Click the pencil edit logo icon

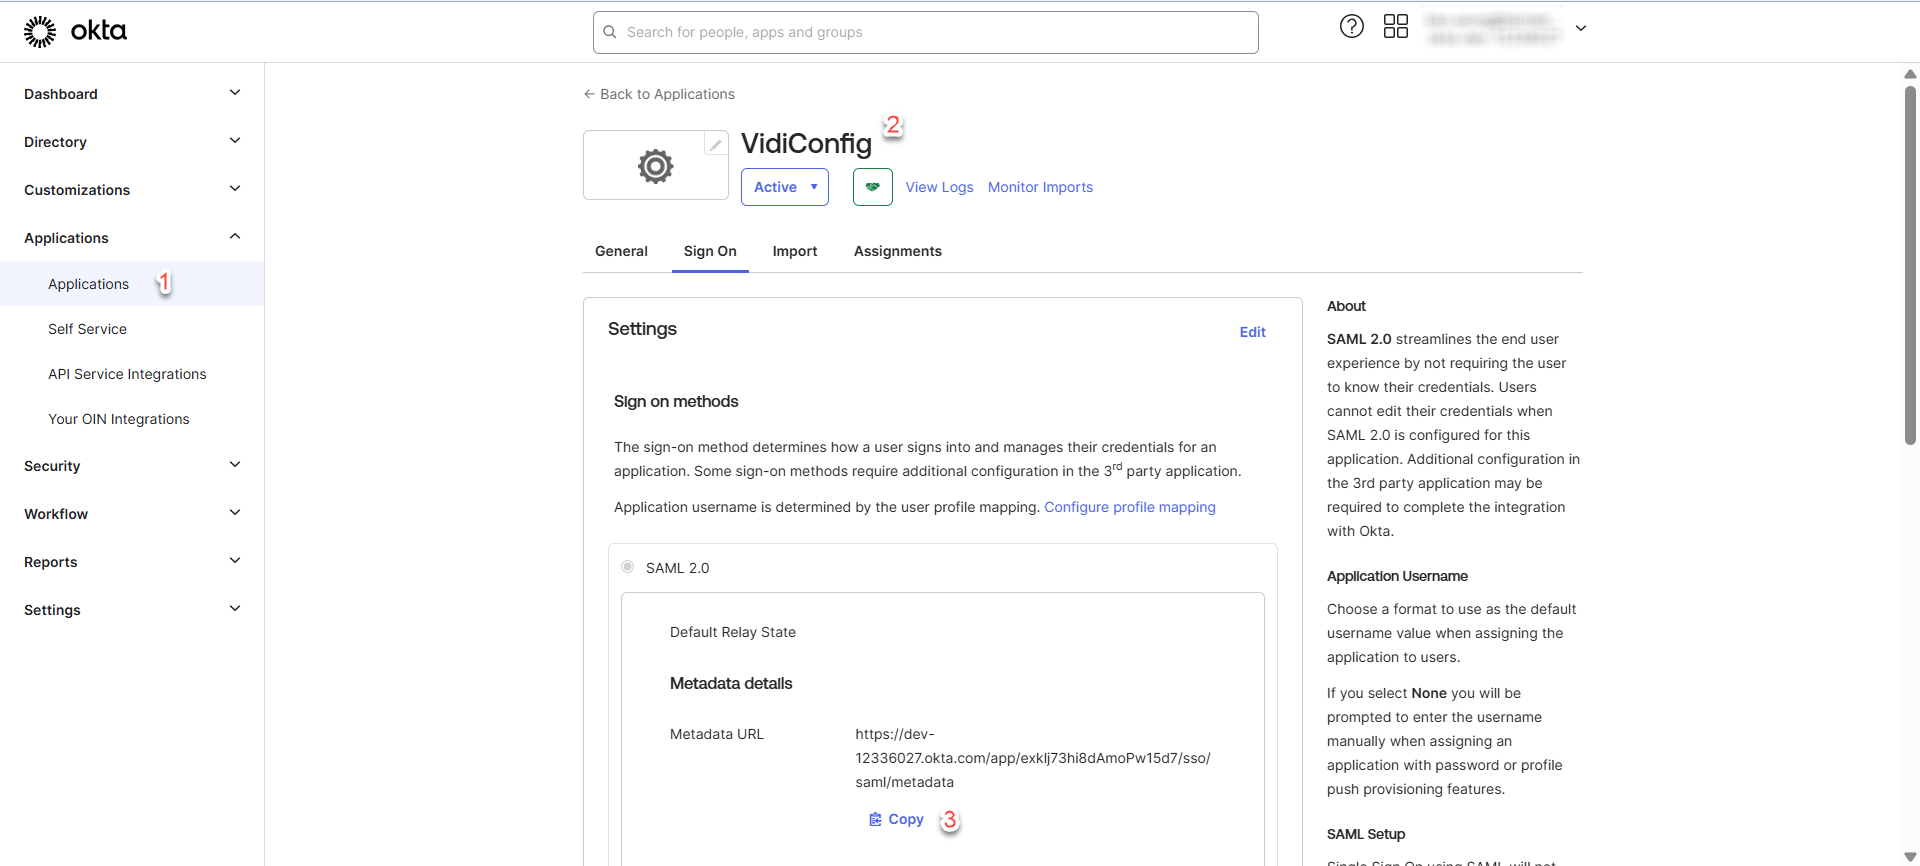coord(716,144)
